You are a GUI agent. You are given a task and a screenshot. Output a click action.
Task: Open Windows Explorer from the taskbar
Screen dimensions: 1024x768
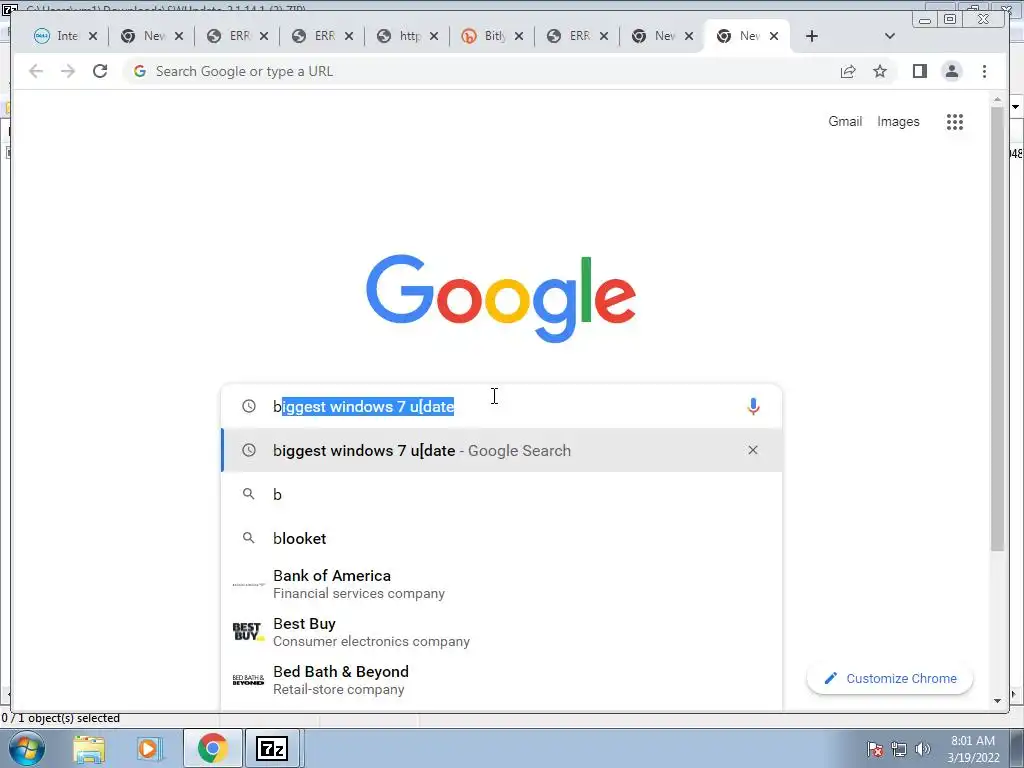pos(89,748)
